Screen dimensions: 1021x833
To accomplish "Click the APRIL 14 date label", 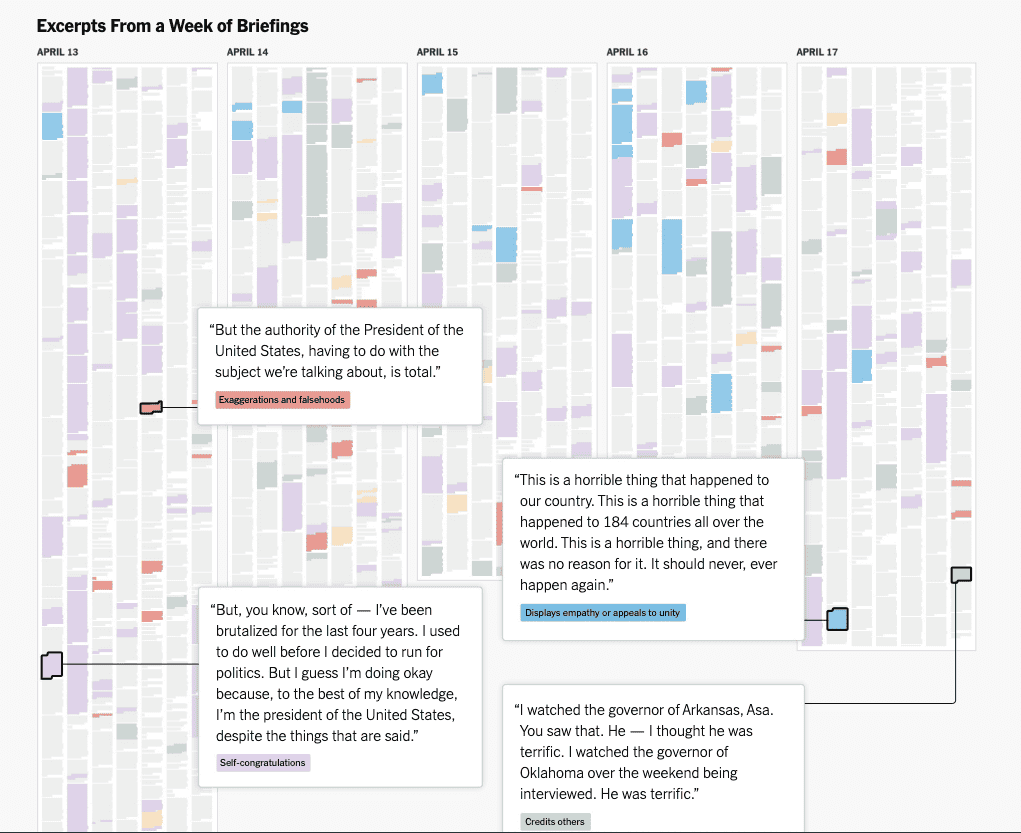I will click(x=248, y=52).
